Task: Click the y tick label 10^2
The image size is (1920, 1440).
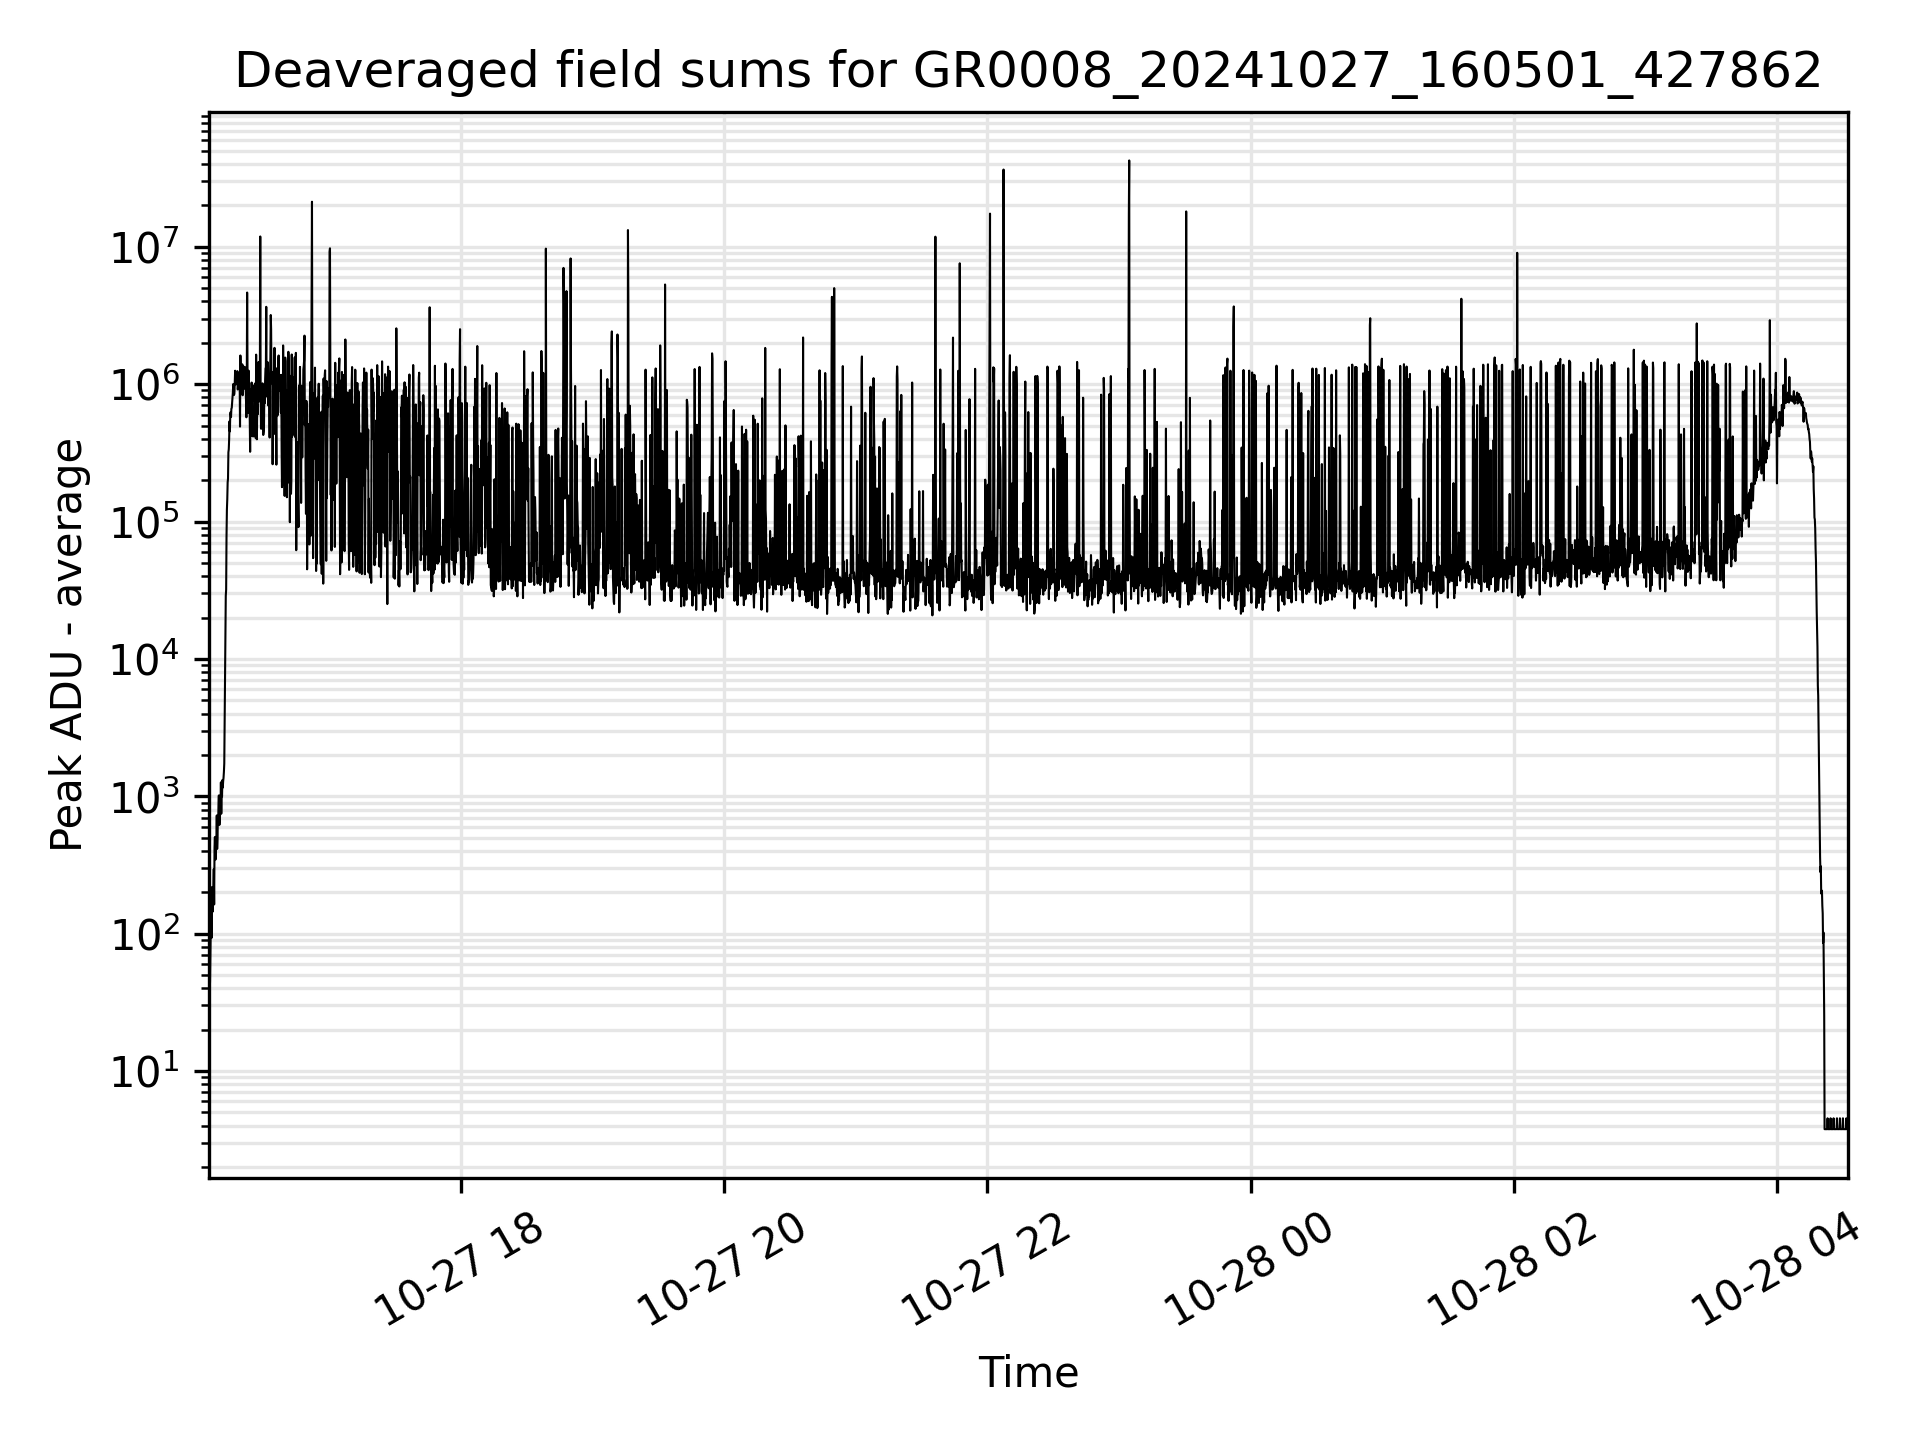Action: 146,933
